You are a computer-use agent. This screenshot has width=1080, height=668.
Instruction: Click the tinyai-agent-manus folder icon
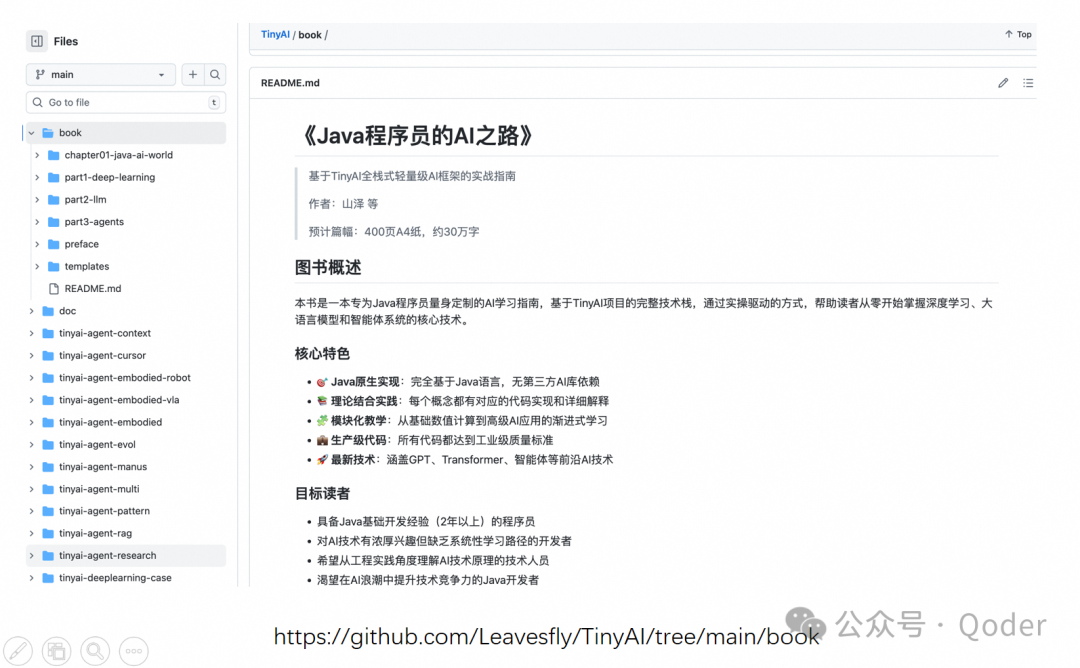click(x=48, y=467)
